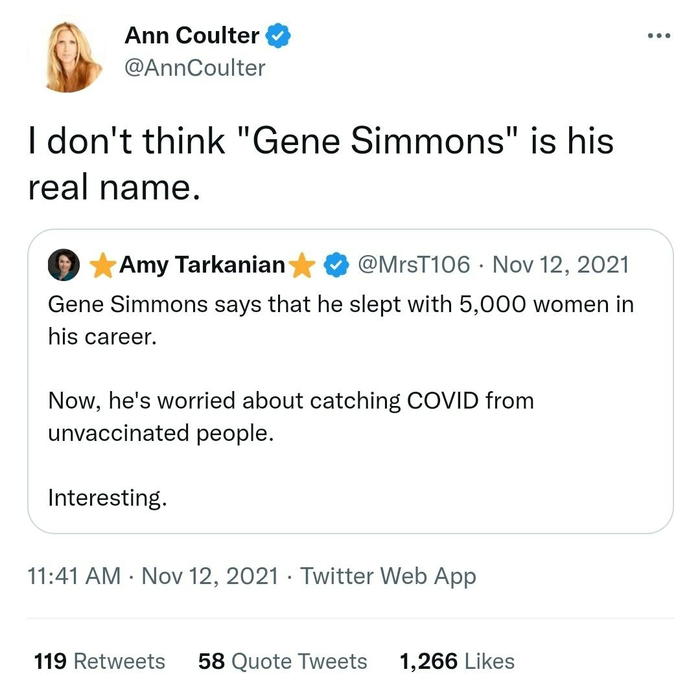Image resolution: width=700 pixels, height=698 pixels.
Task: Click the verified badge next to @MrsT106
Action: click(335, 266)
